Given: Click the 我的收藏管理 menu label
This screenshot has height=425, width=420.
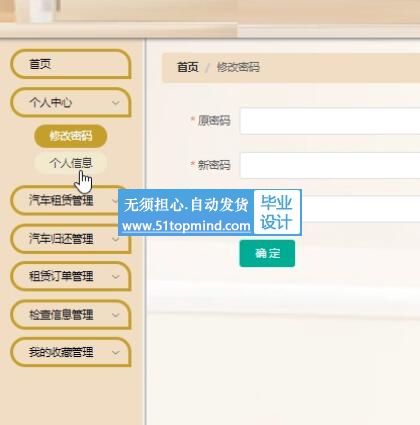Looking at the screenshot, I should tap(61, 353).
